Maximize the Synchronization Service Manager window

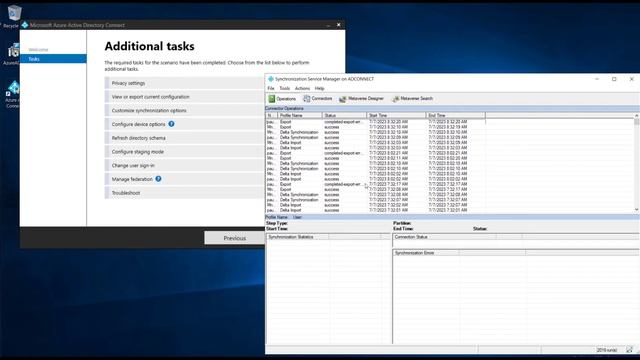(x=614, y=79)
